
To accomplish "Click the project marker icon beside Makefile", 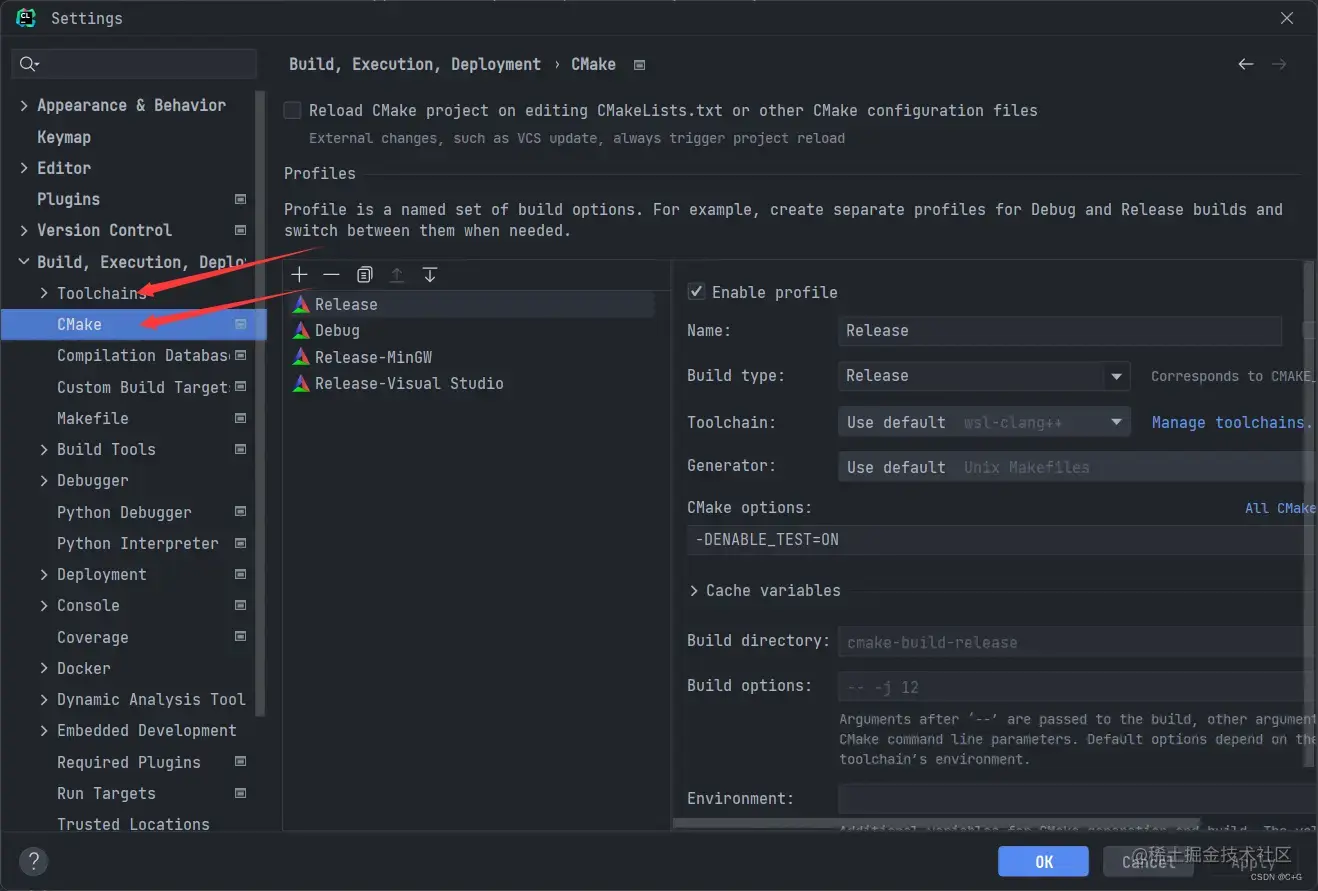I will [240, 418].
